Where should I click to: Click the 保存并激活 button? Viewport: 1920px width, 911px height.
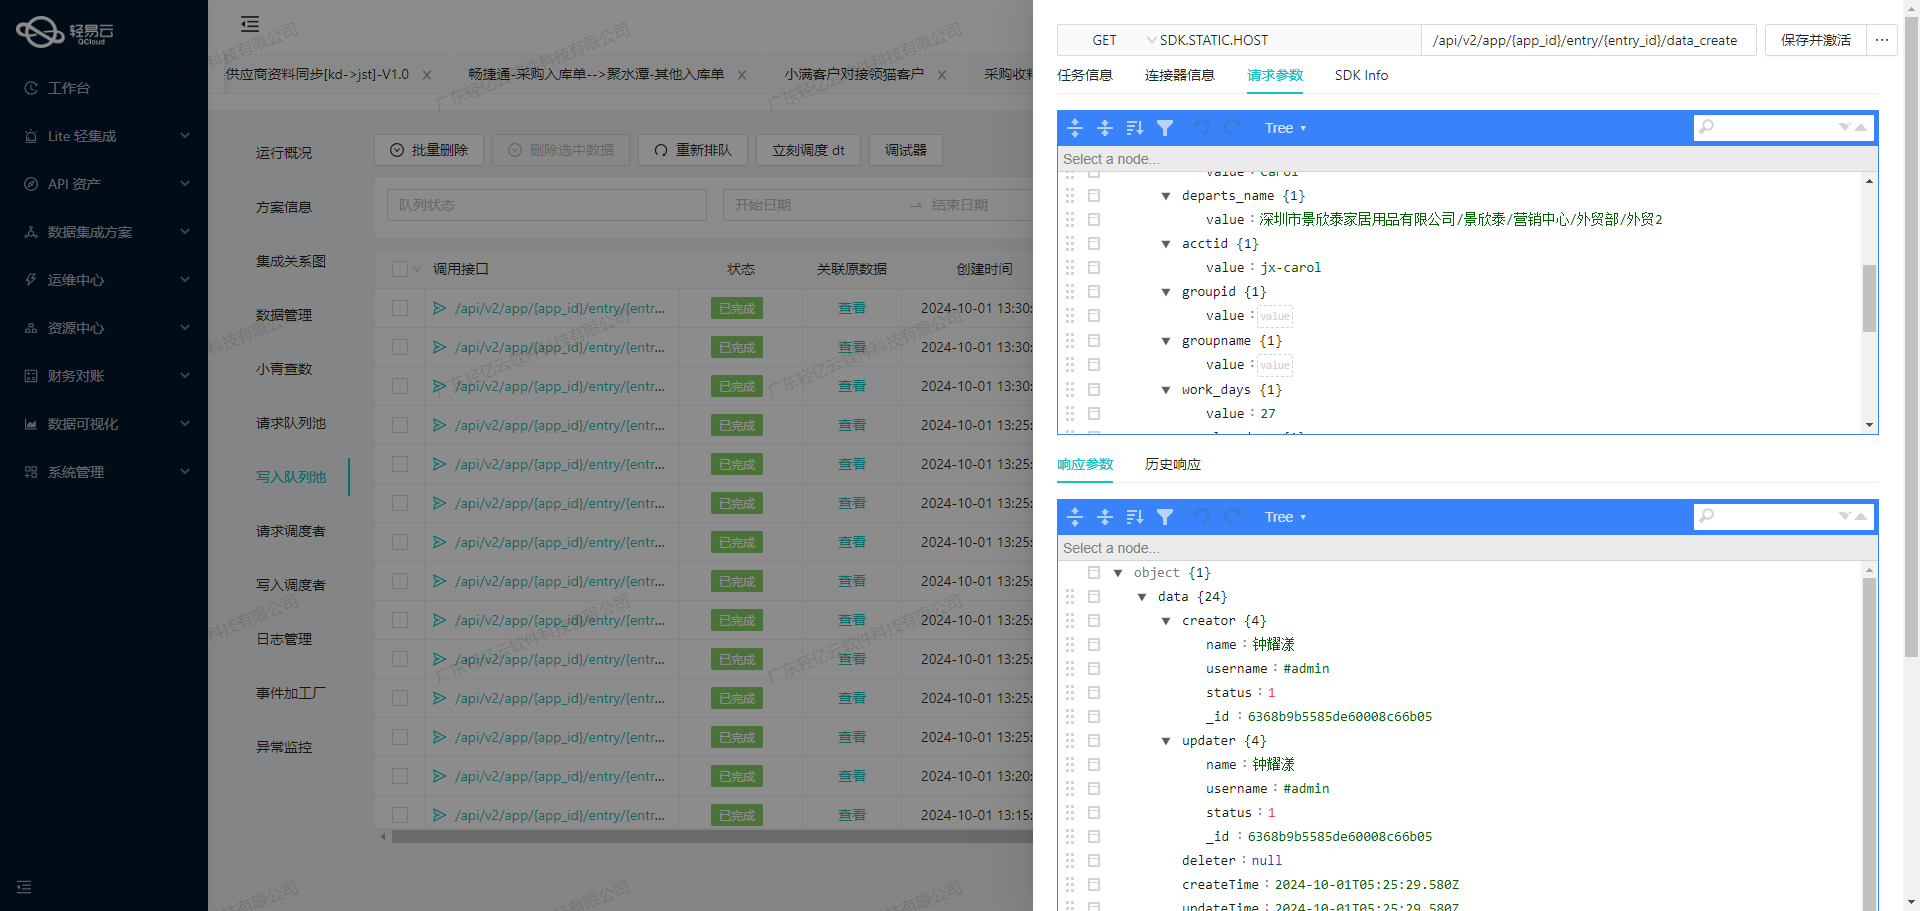1815,40
